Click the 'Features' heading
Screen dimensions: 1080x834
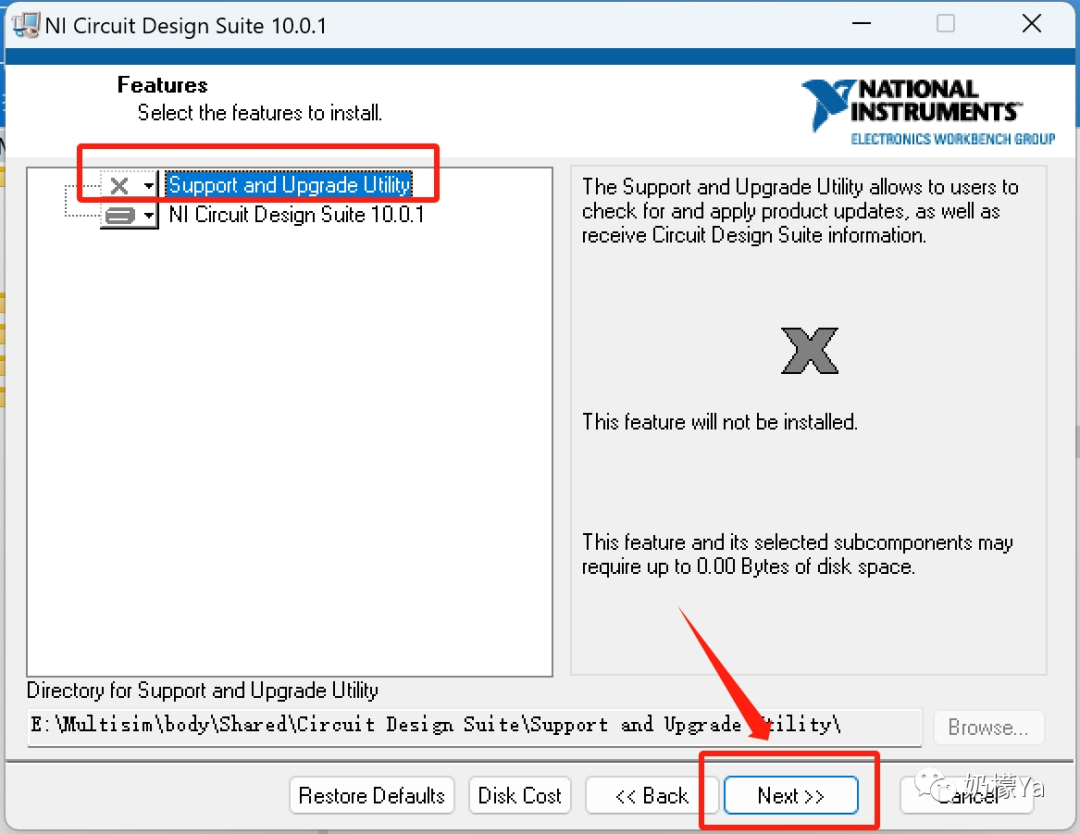tap(162, 85)
